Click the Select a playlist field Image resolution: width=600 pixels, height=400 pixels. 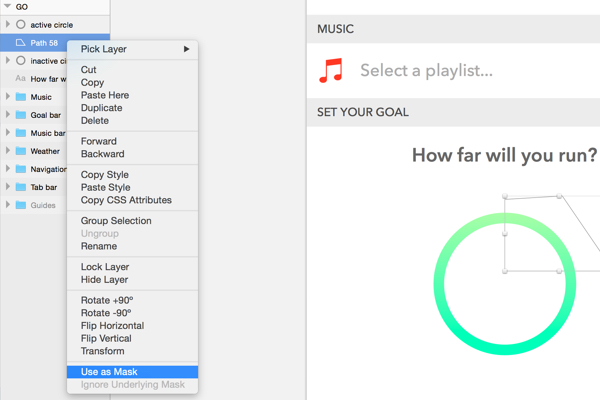click(x=426, y=70)
